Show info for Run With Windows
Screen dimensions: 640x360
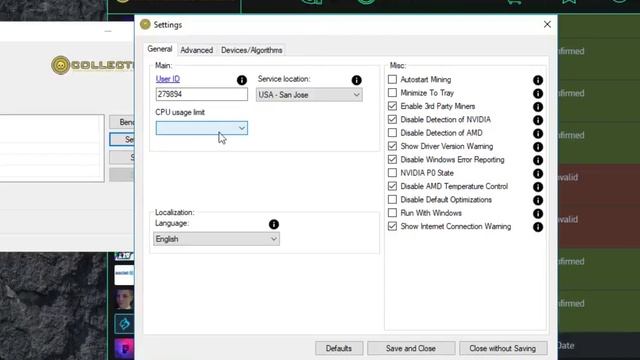pos(538,213)
